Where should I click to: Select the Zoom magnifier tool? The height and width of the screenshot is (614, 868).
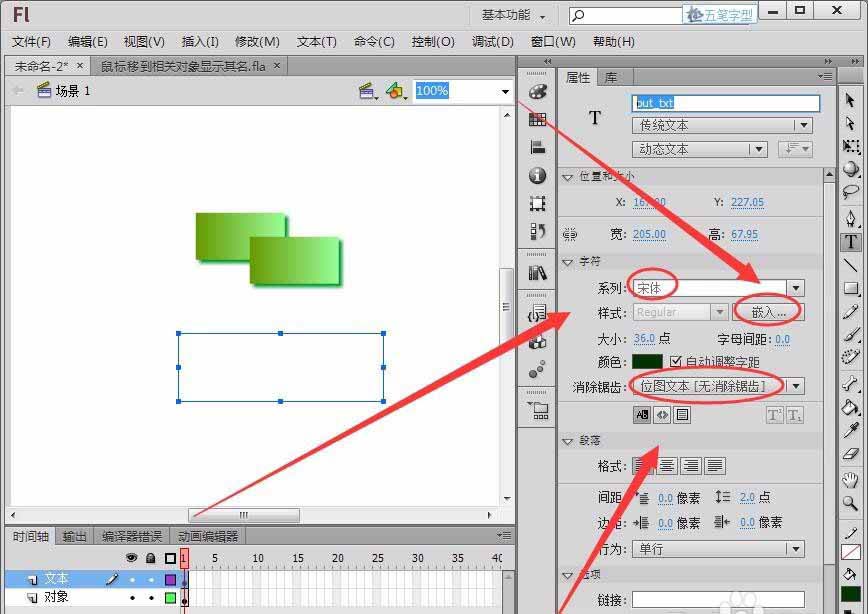tap(850, 503)
